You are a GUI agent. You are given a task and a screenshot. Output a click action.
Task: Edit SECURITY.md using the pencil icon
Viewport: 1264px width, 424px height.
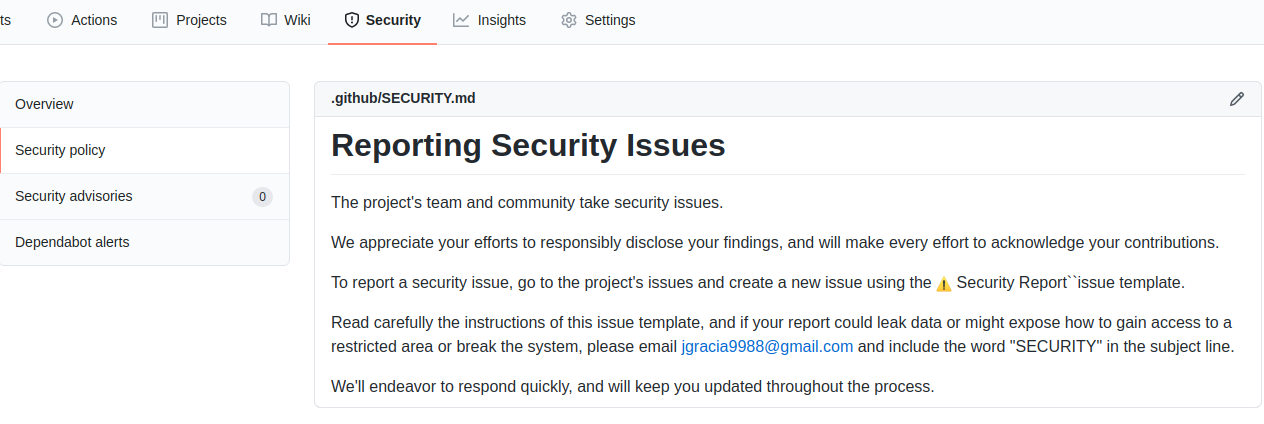click(1237, 99)
